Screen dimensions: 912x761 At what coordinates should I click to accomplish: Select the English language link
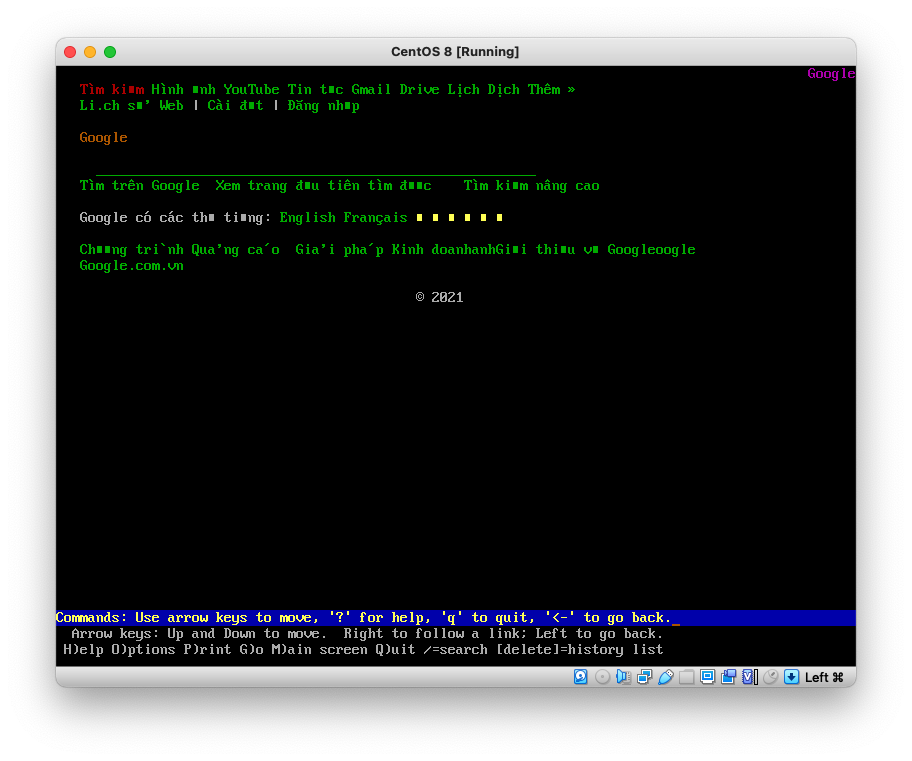pyautogui.click(x=308, y=218)
